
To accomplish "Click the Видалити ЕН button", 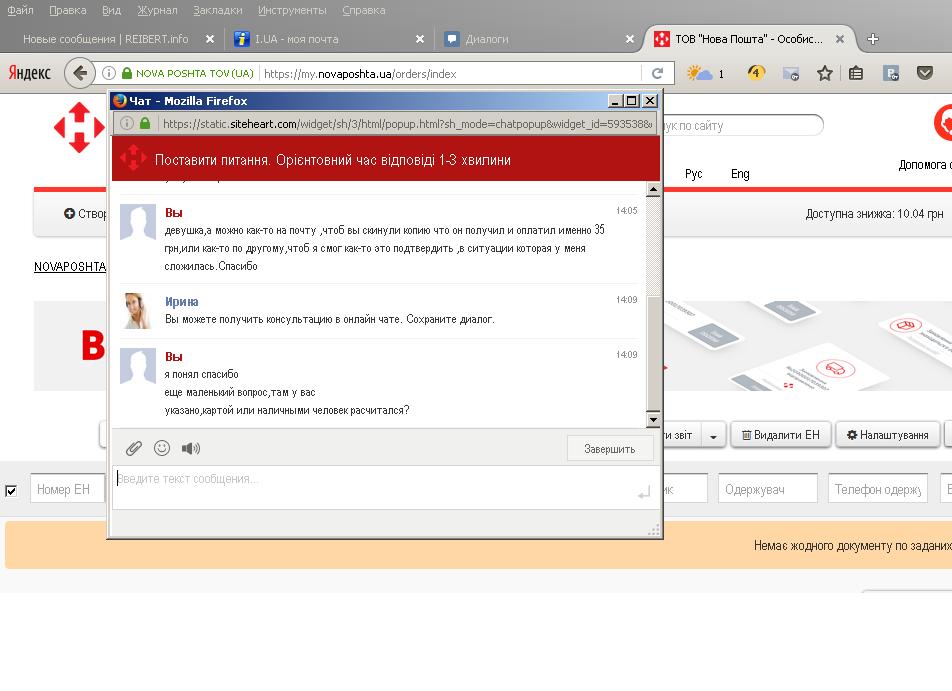I will (780, 435).
